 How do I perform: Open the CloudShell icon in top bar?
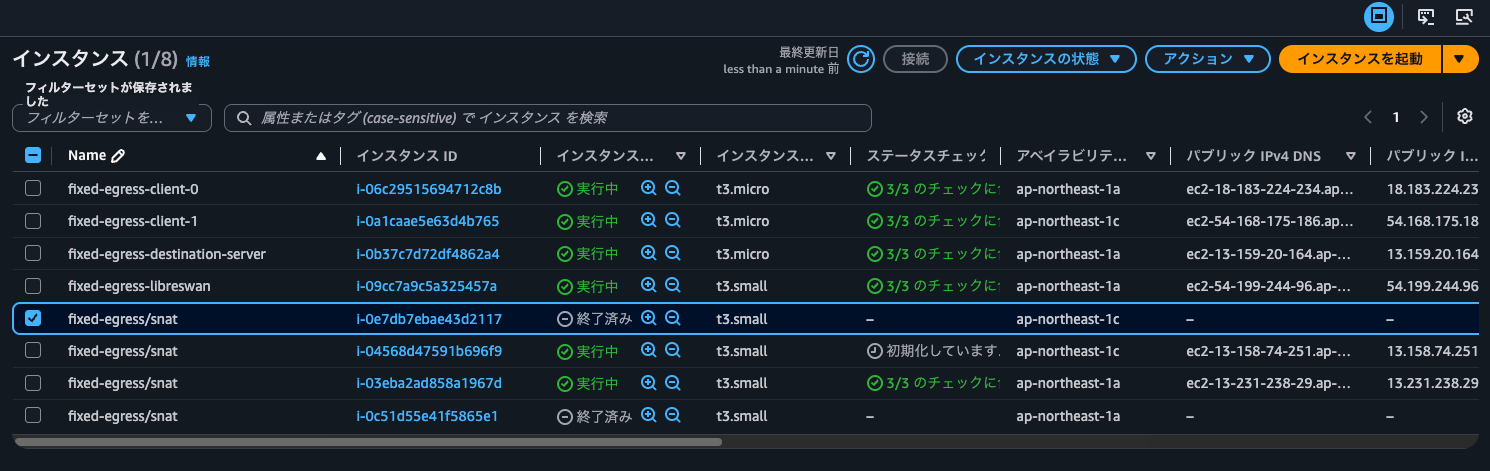point(1426,16)
